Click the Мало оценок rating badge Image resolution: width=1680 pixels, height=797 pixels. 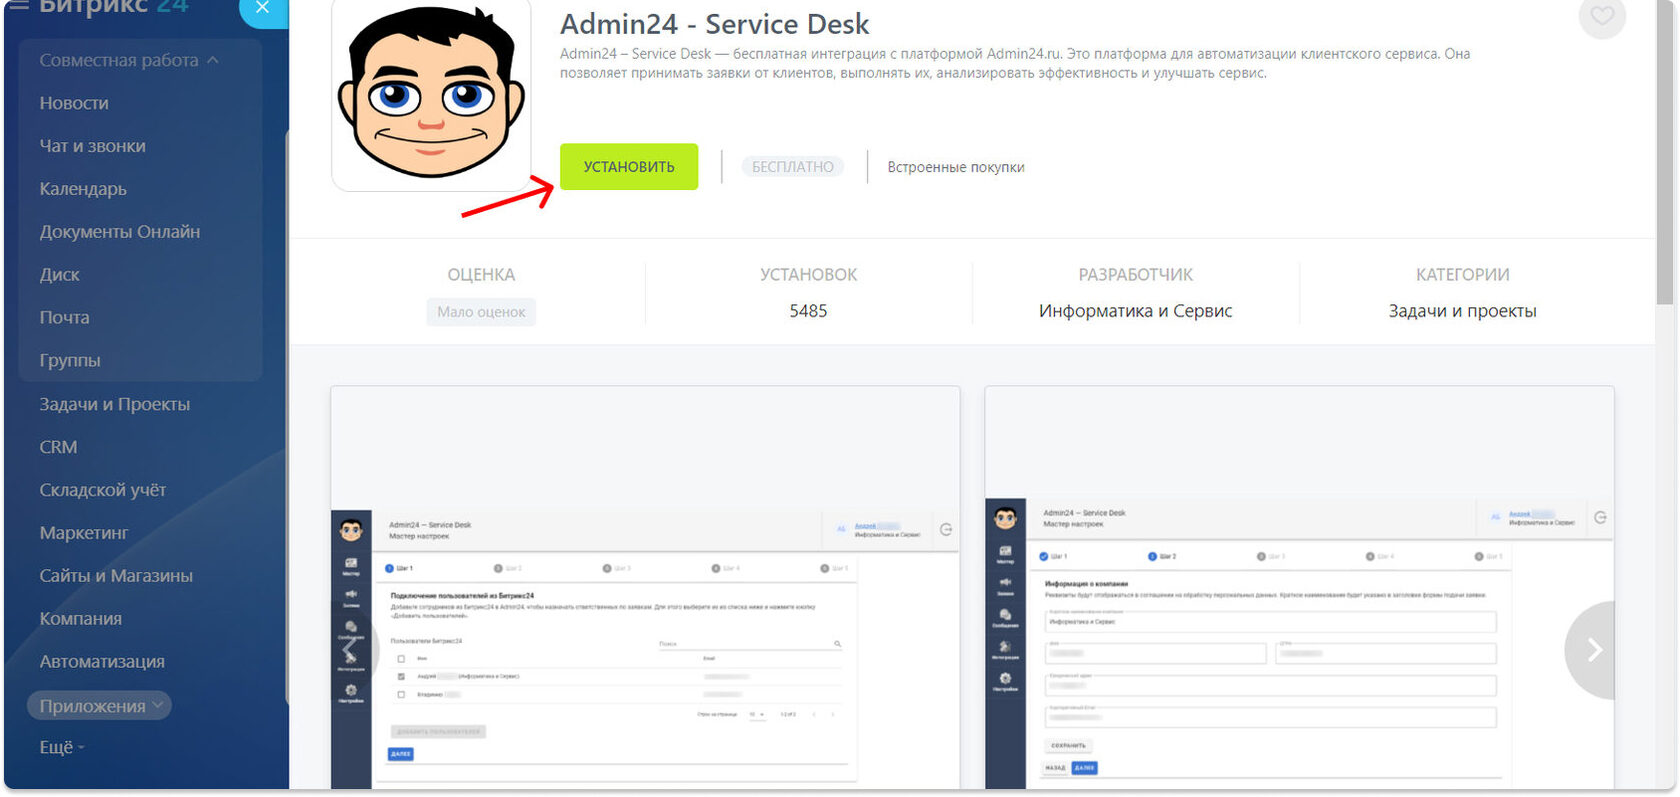pyautogui.click(x=481, y=312)
